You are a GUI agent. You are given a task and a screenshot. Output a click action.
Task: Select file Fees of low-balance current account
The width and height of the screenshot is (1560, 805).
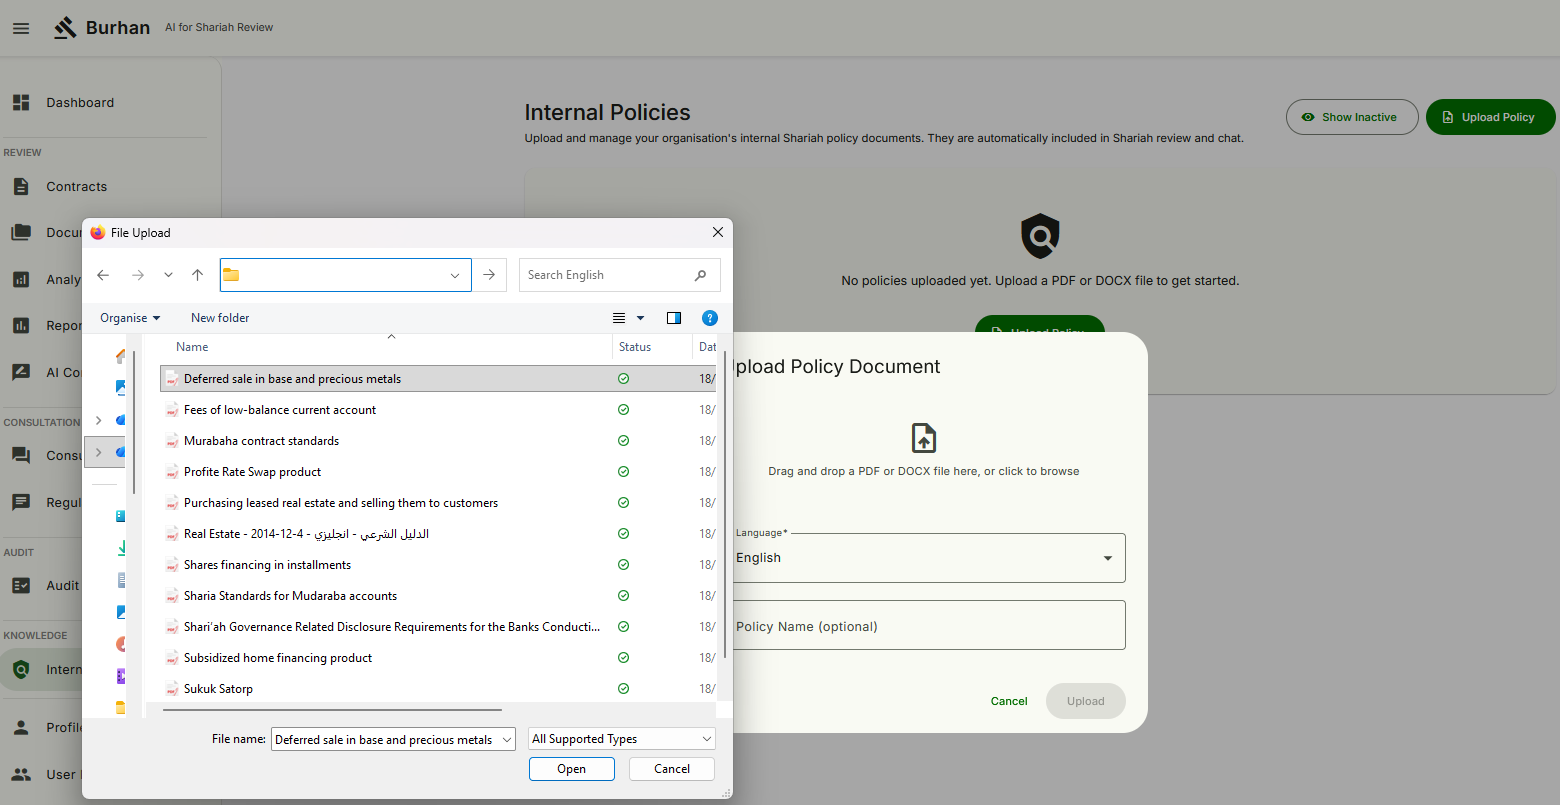click(437, 410)
